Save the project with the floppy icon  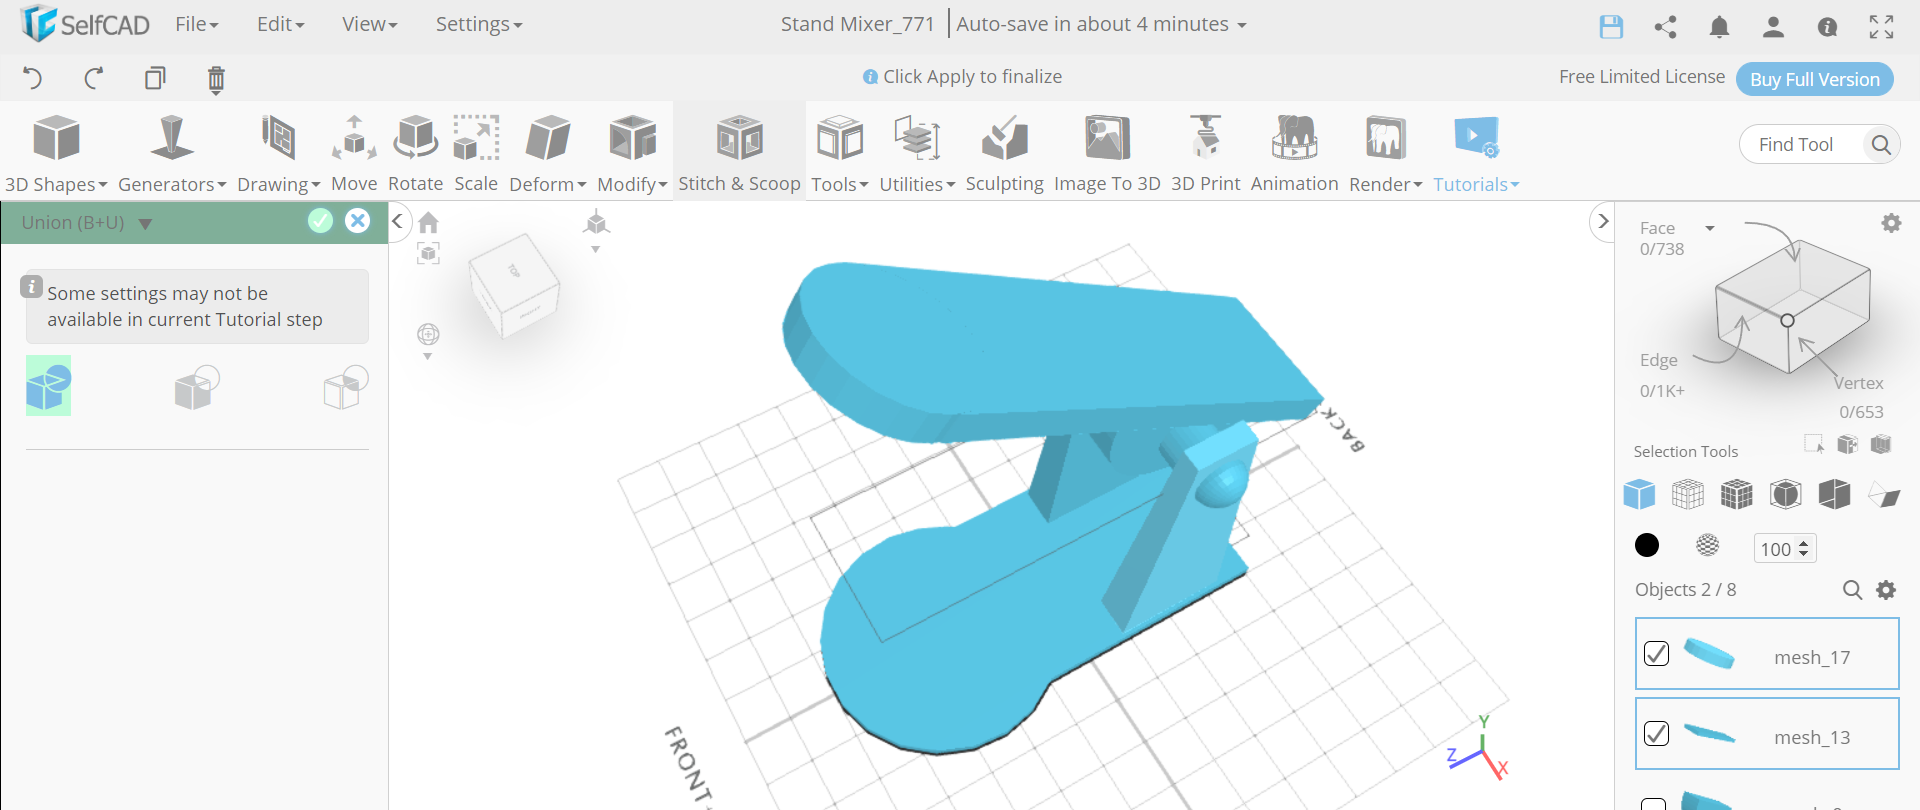[1611, 27]
